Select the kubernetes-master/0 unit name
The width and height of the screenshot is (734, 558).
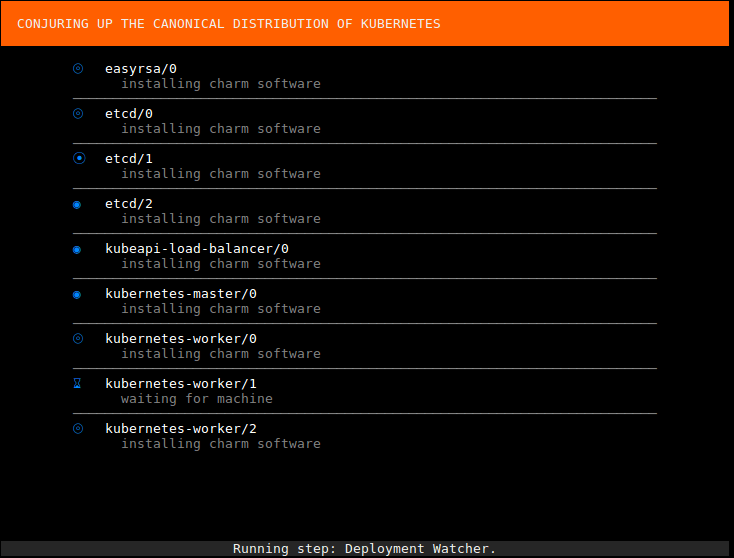click(x=181, y=294)
